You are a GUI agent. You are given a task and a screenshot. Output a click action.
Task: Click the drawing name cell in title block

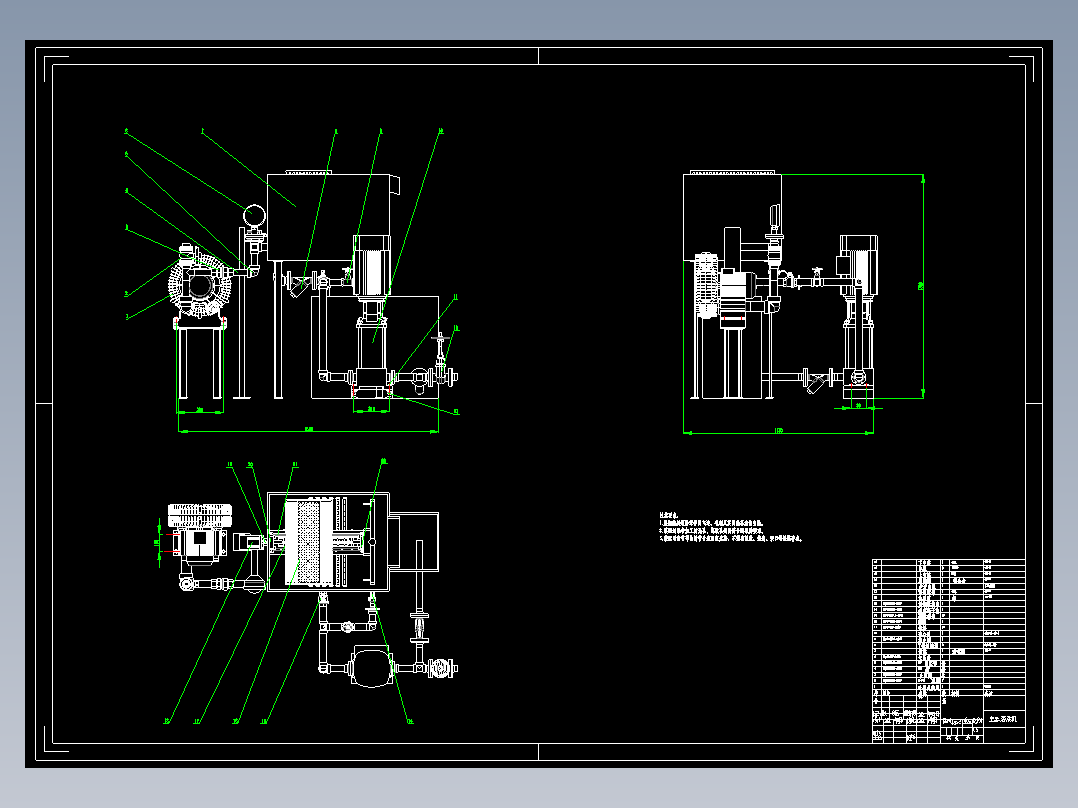(1004, 719)
